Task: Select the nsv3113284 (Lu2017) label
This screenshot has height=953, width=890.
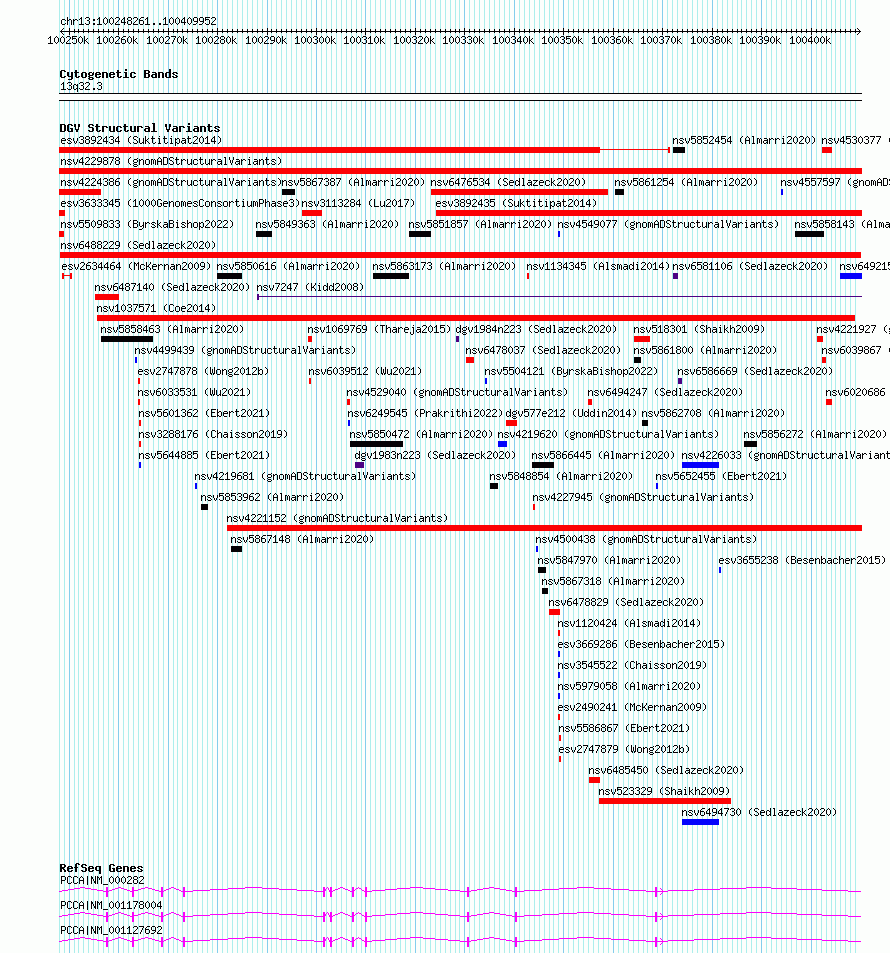Action: click(359, 204)
